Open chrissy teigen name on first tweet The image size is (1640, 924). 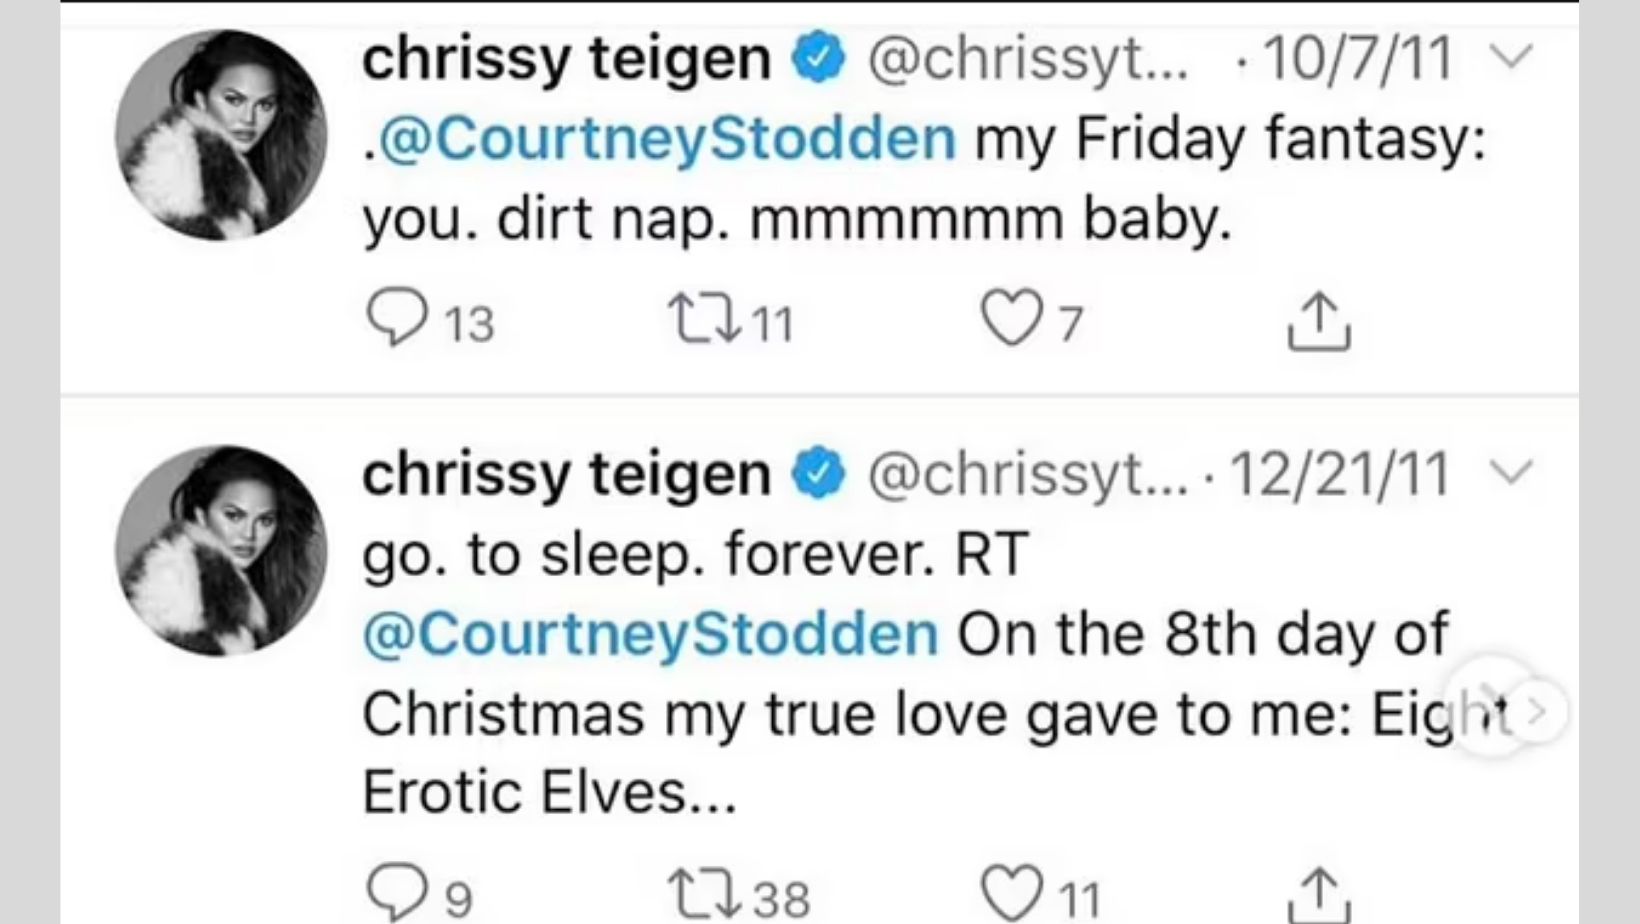(566, 58)
